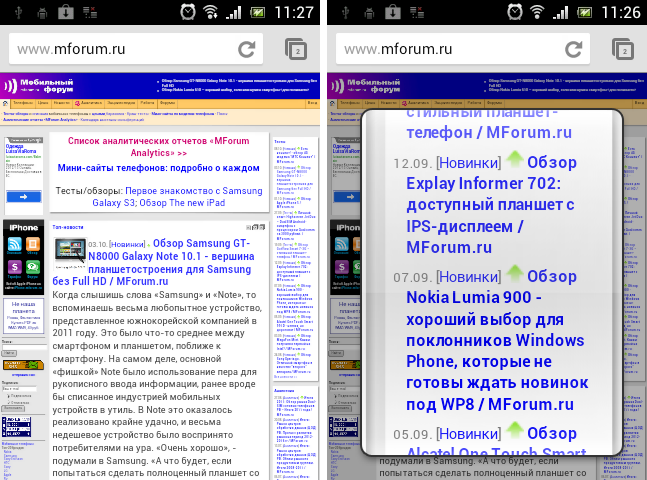Viewport: 647px width, 480px height.
Task: Tap the Мобильный форум logo on the left screen
Action: (38, 85)
